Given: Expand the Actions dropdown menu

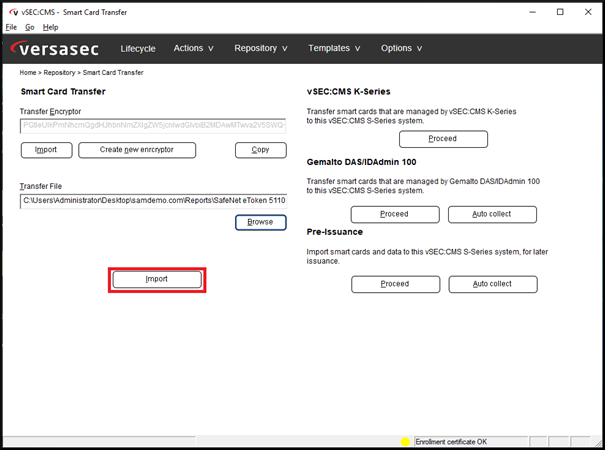Looking at the screenshot, I should (x=193, y=48).
